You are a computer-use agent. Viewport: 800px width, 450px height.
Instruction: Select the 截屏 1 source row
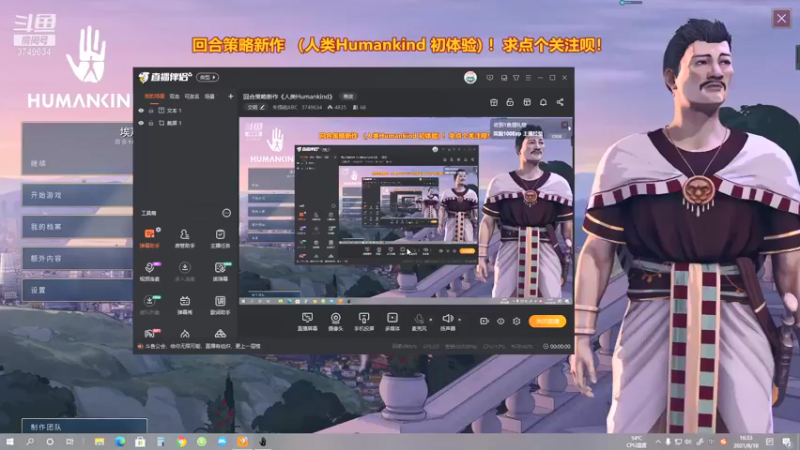pos(186,123)
